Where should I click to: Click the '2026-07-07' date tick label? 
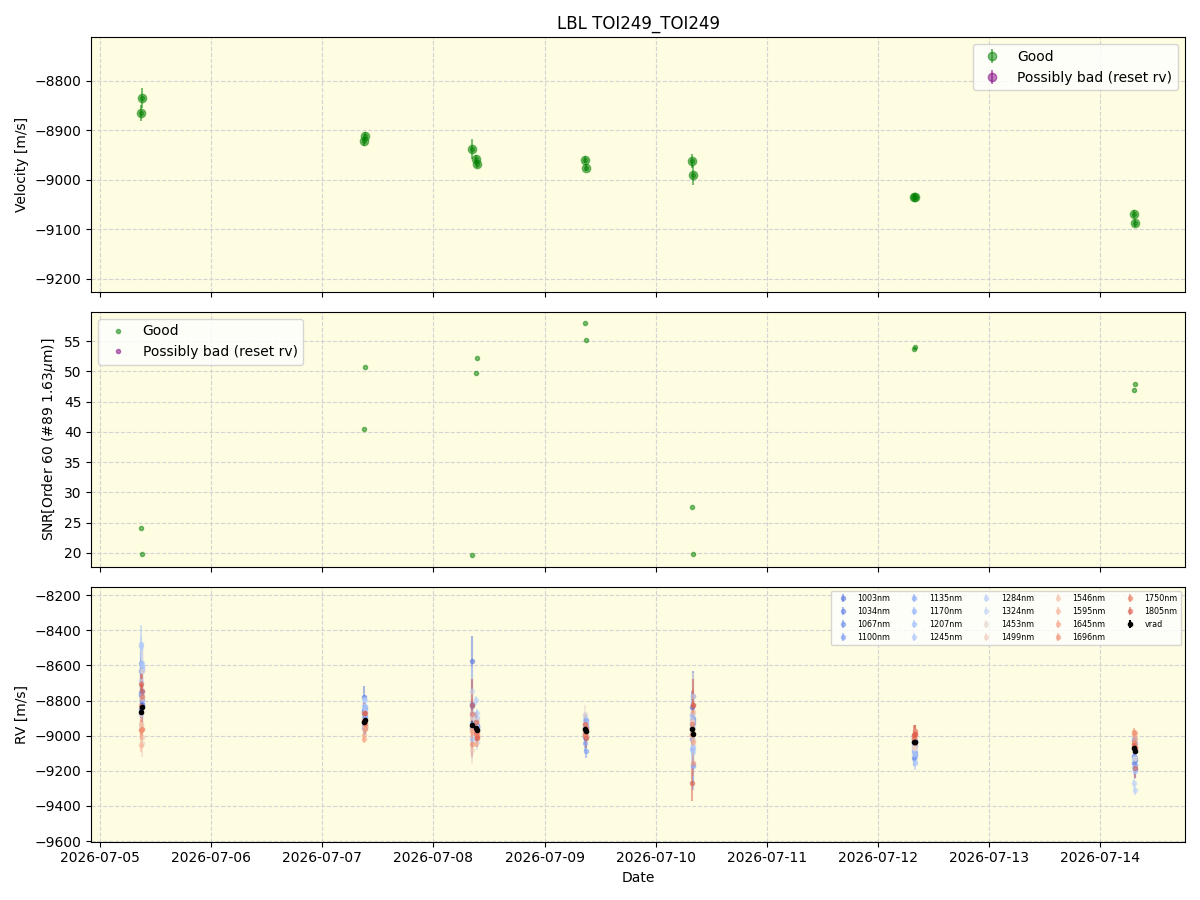point(322,858)
